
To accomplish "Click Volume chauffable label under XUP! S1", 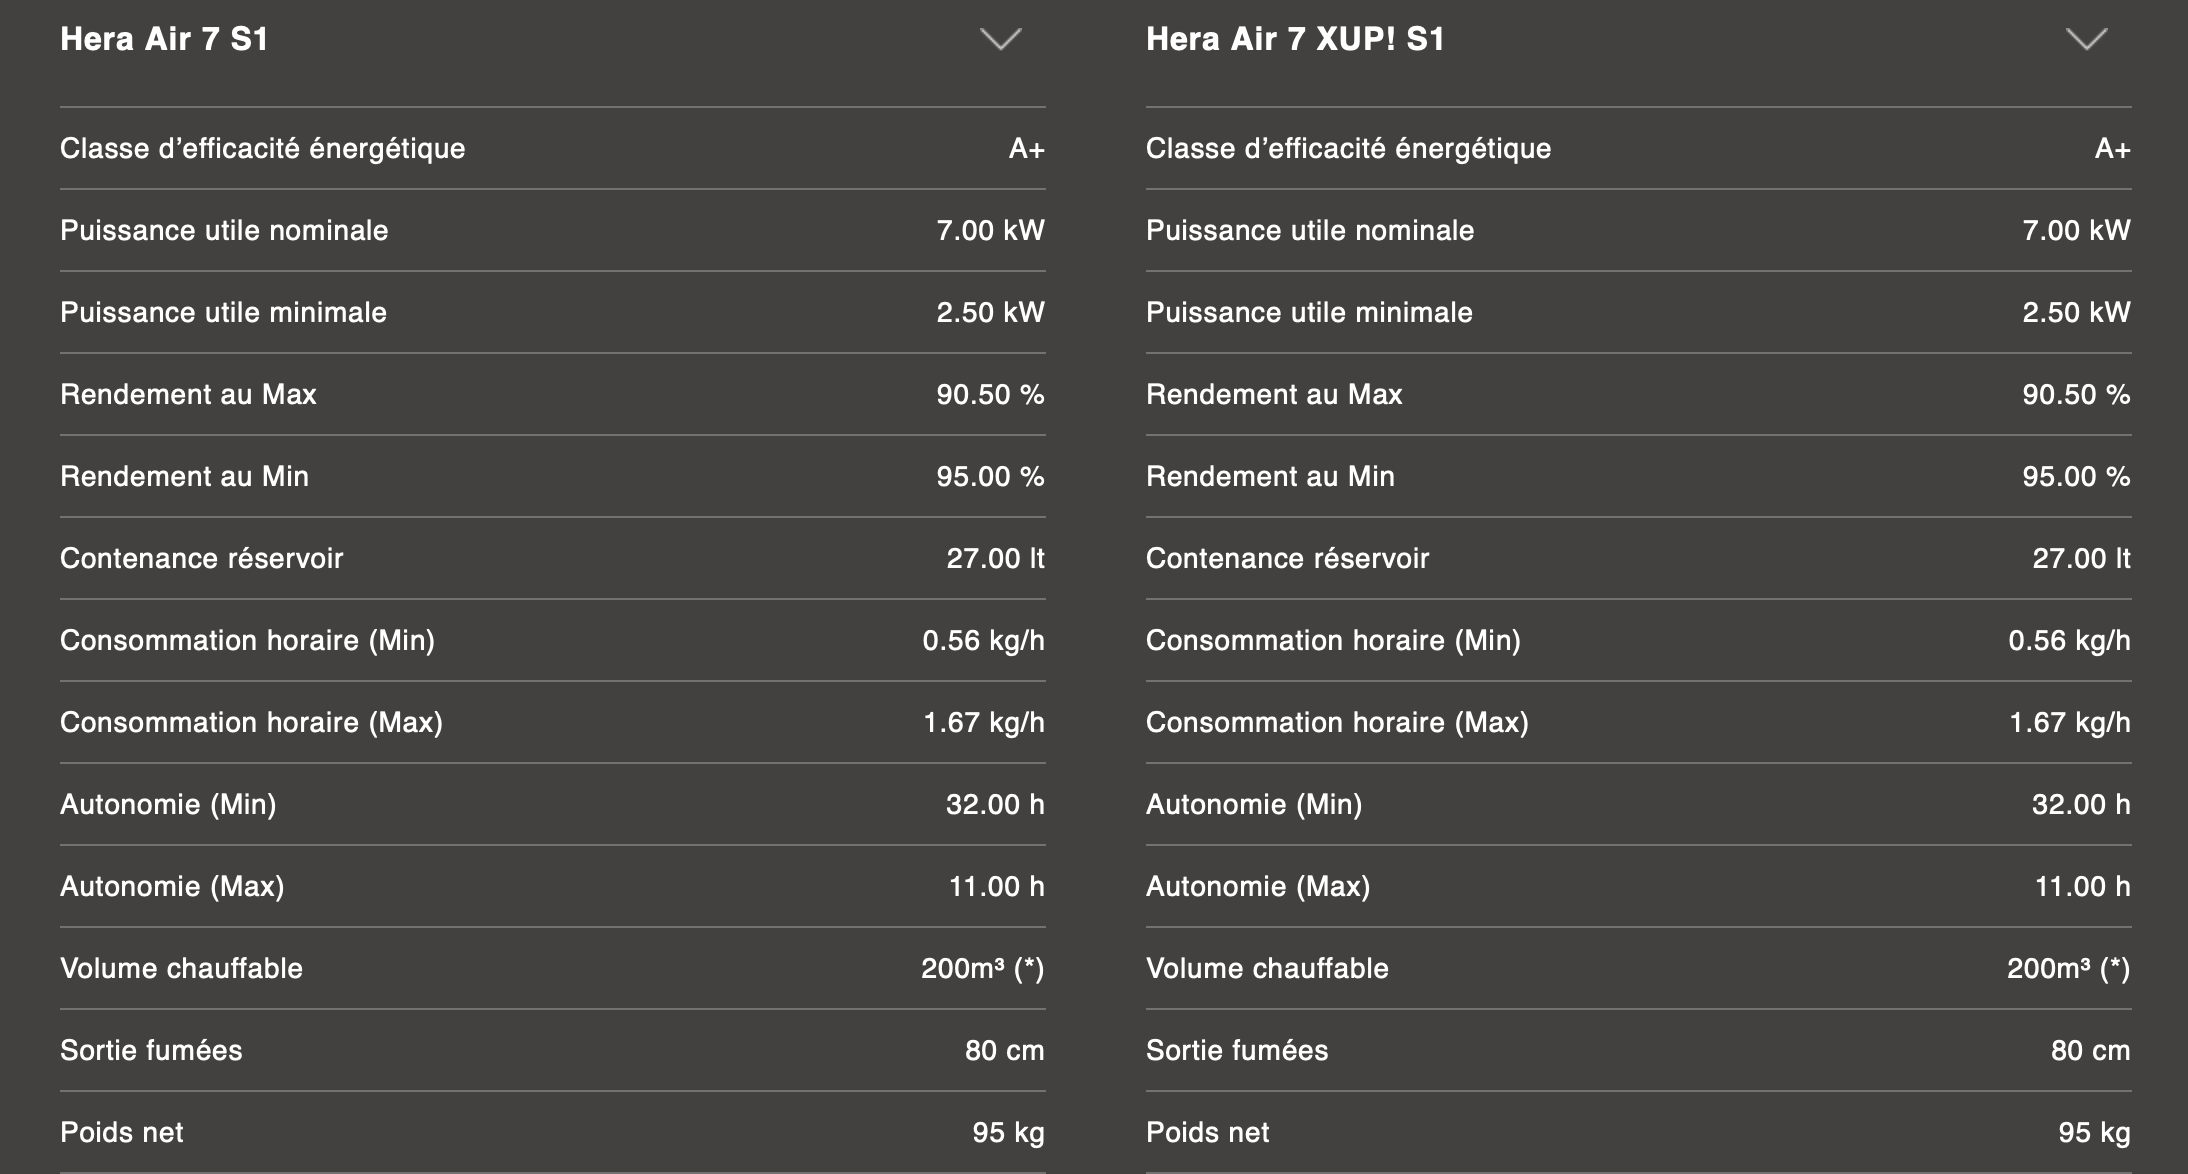I will (1267, 969).
